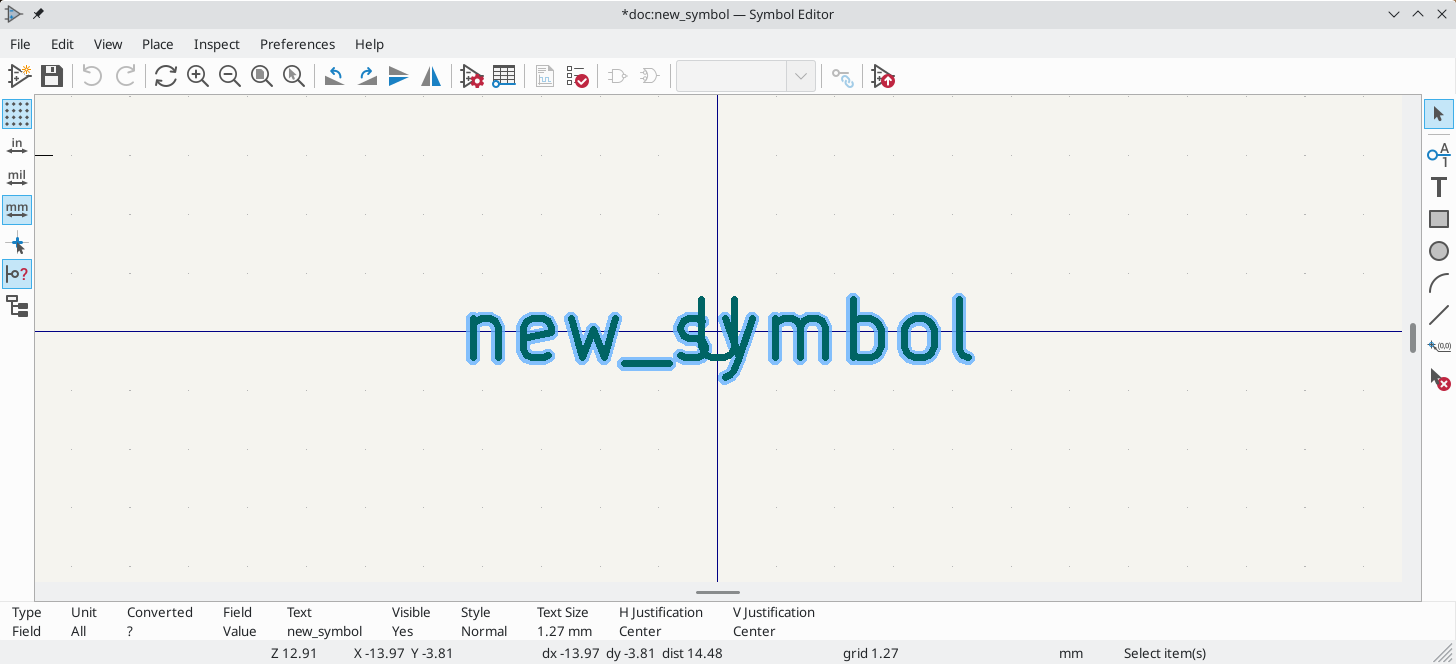Activate the rectangle drawing tool
Image resolution: width=1456 pixels, height=664 pixels.
tap(1437, 218)
